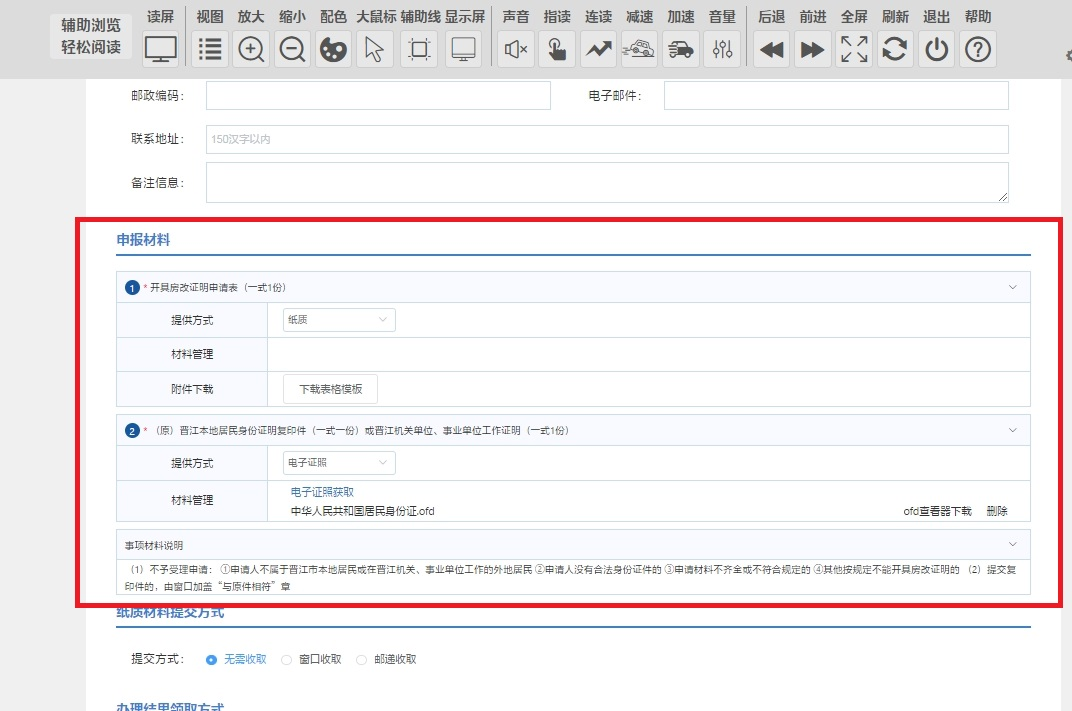Click the 联系地址 address input field
This screenshot has width=1072, height=711.
click(607, 139)
